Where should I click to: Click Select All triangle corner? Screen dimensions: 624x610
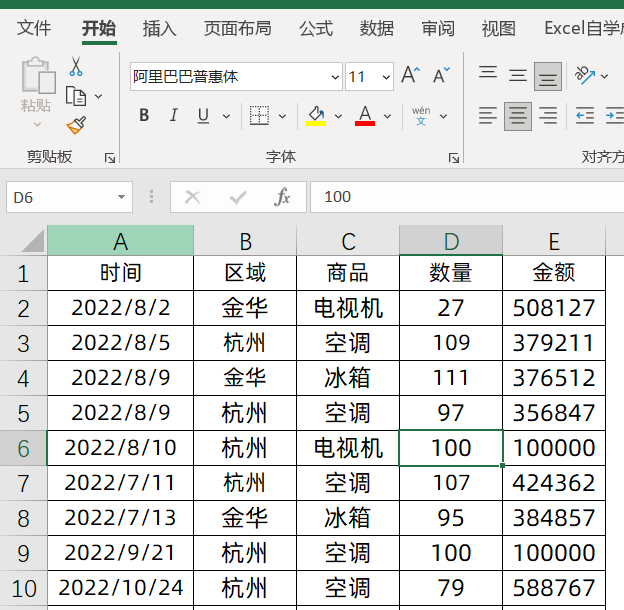pyautogui.click(x=33, y=241)
